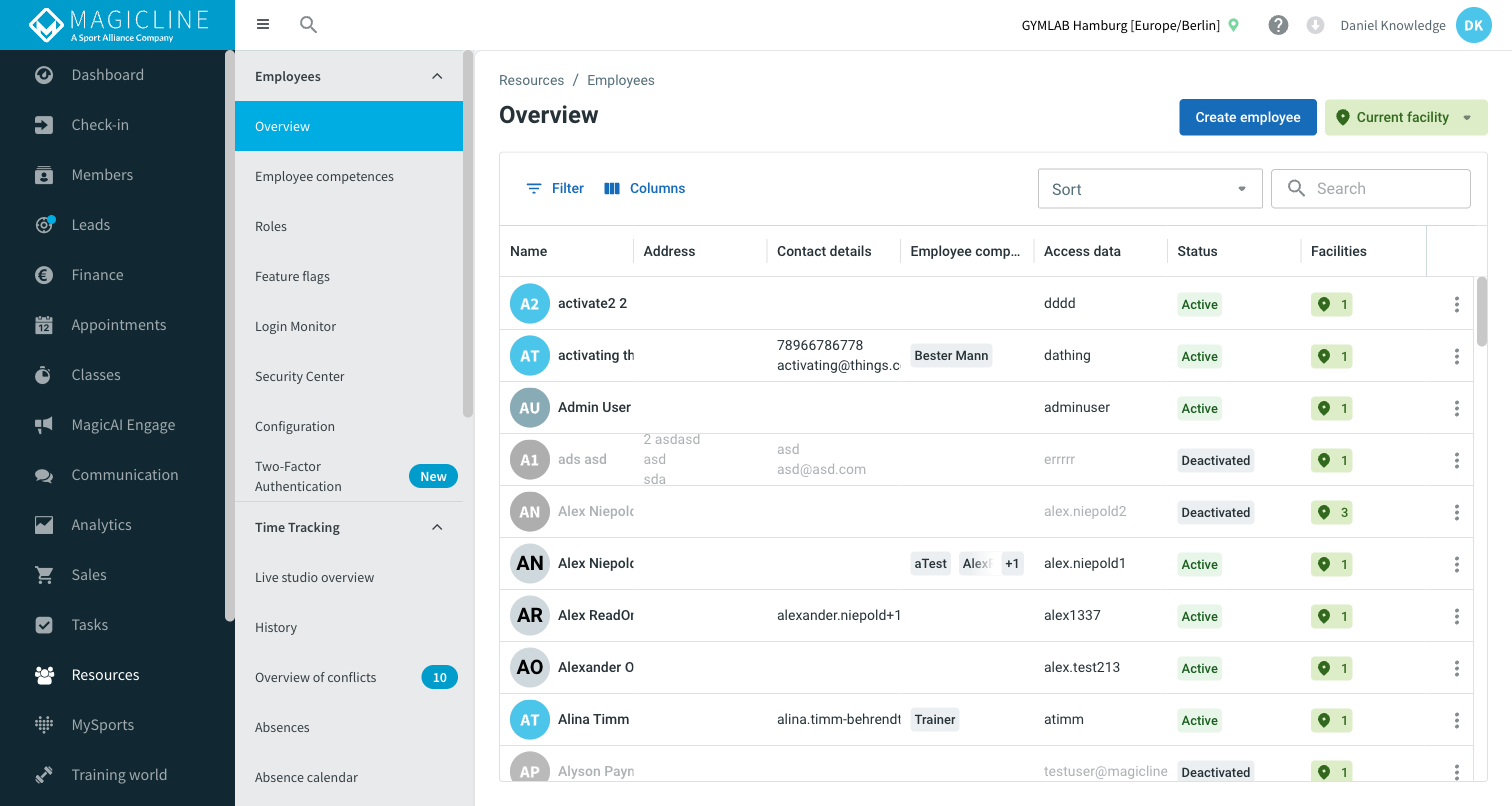Click the green location pin beside GYMLAB Hamburg
The width and height of the screenshot is (1512, 806).
(1234, 25)
